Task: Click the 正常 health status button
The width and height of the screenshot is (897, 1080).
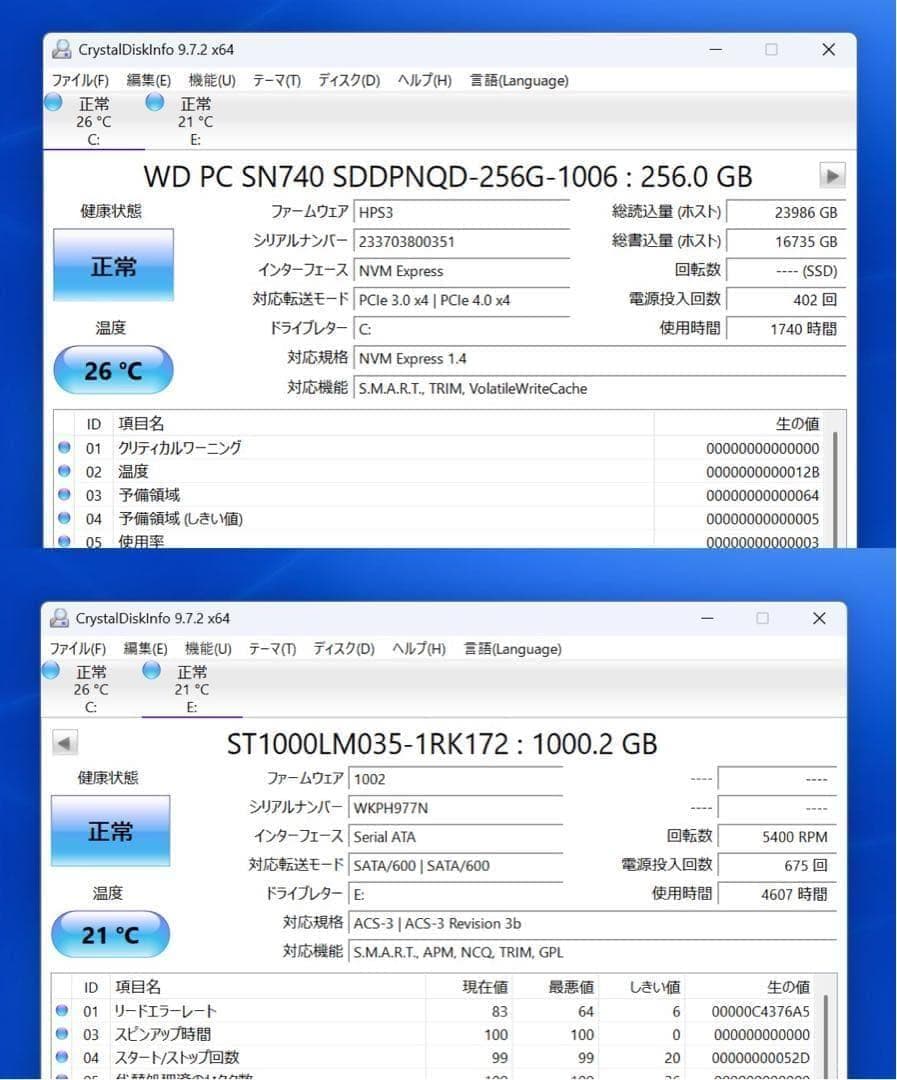Action: click(112, 264)
